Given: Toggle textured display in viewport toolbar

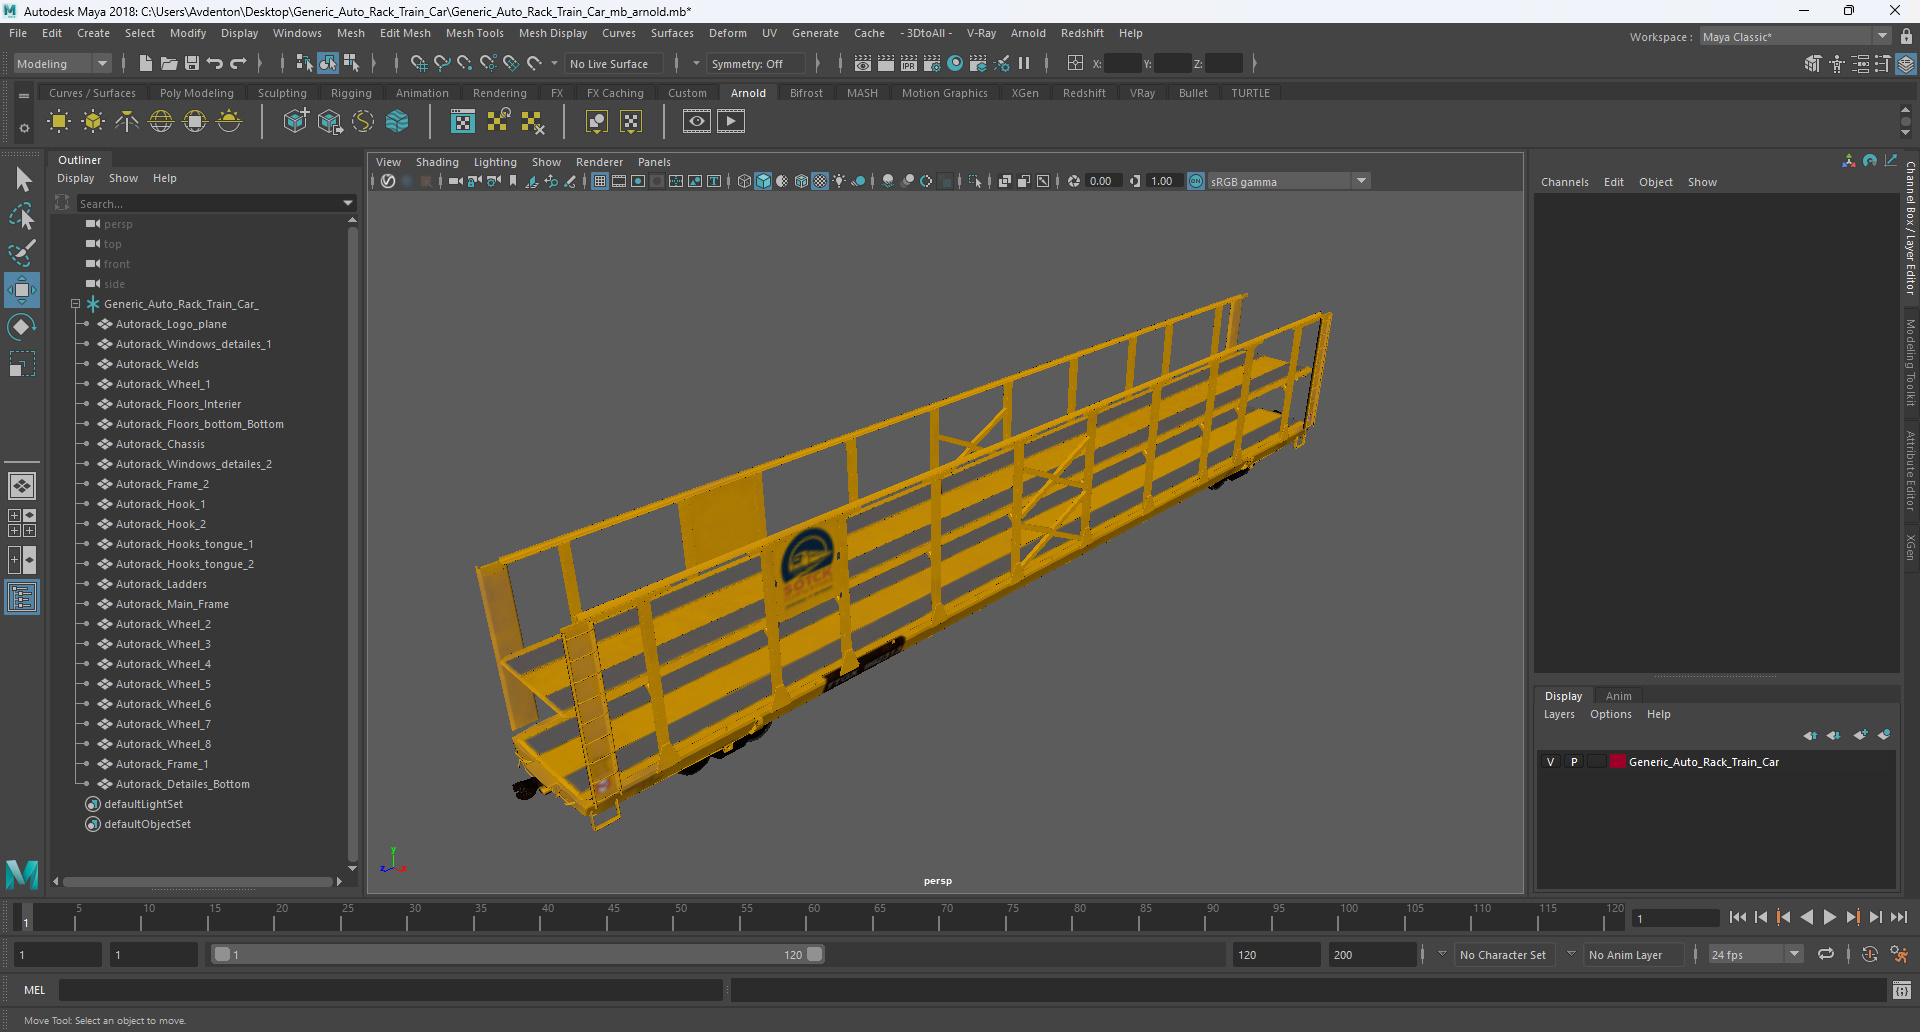Looking at the screenshot, I should pyautogui.click(x=820, y=181).
